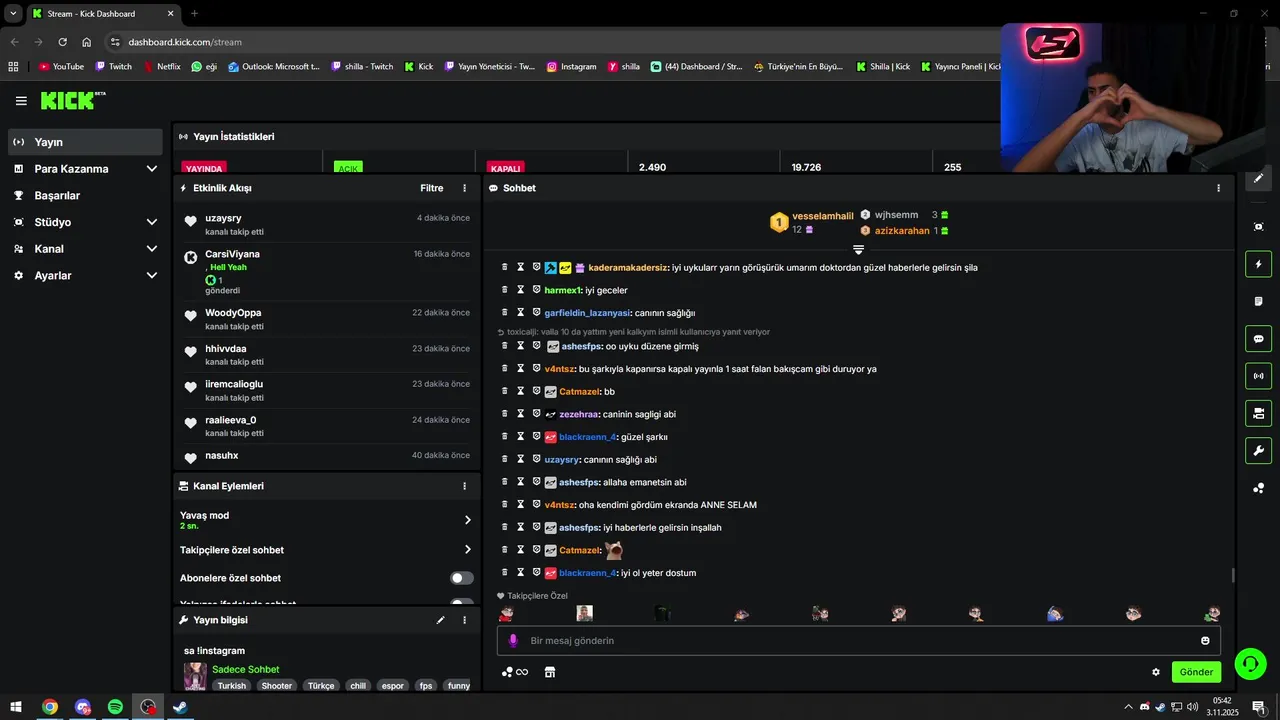Reload the page in the browser toolbar
This screenshot has width=1280, height=720.
(x=63, y=42)
